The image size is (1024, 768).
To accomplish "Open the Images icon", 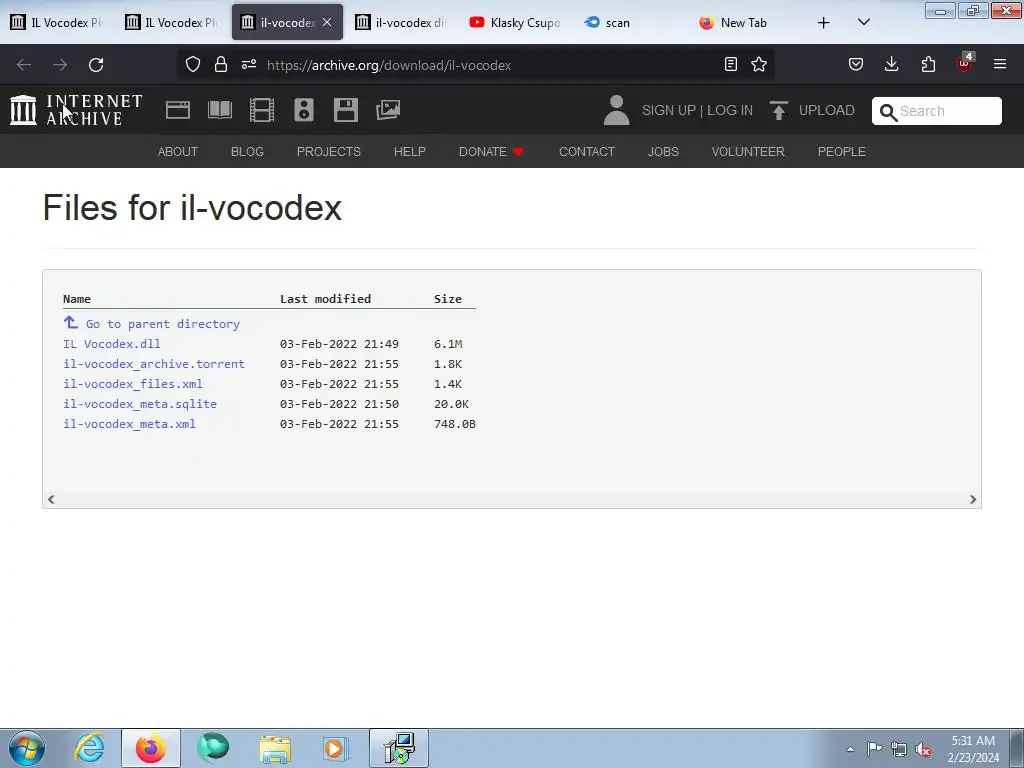I will 388,110.
